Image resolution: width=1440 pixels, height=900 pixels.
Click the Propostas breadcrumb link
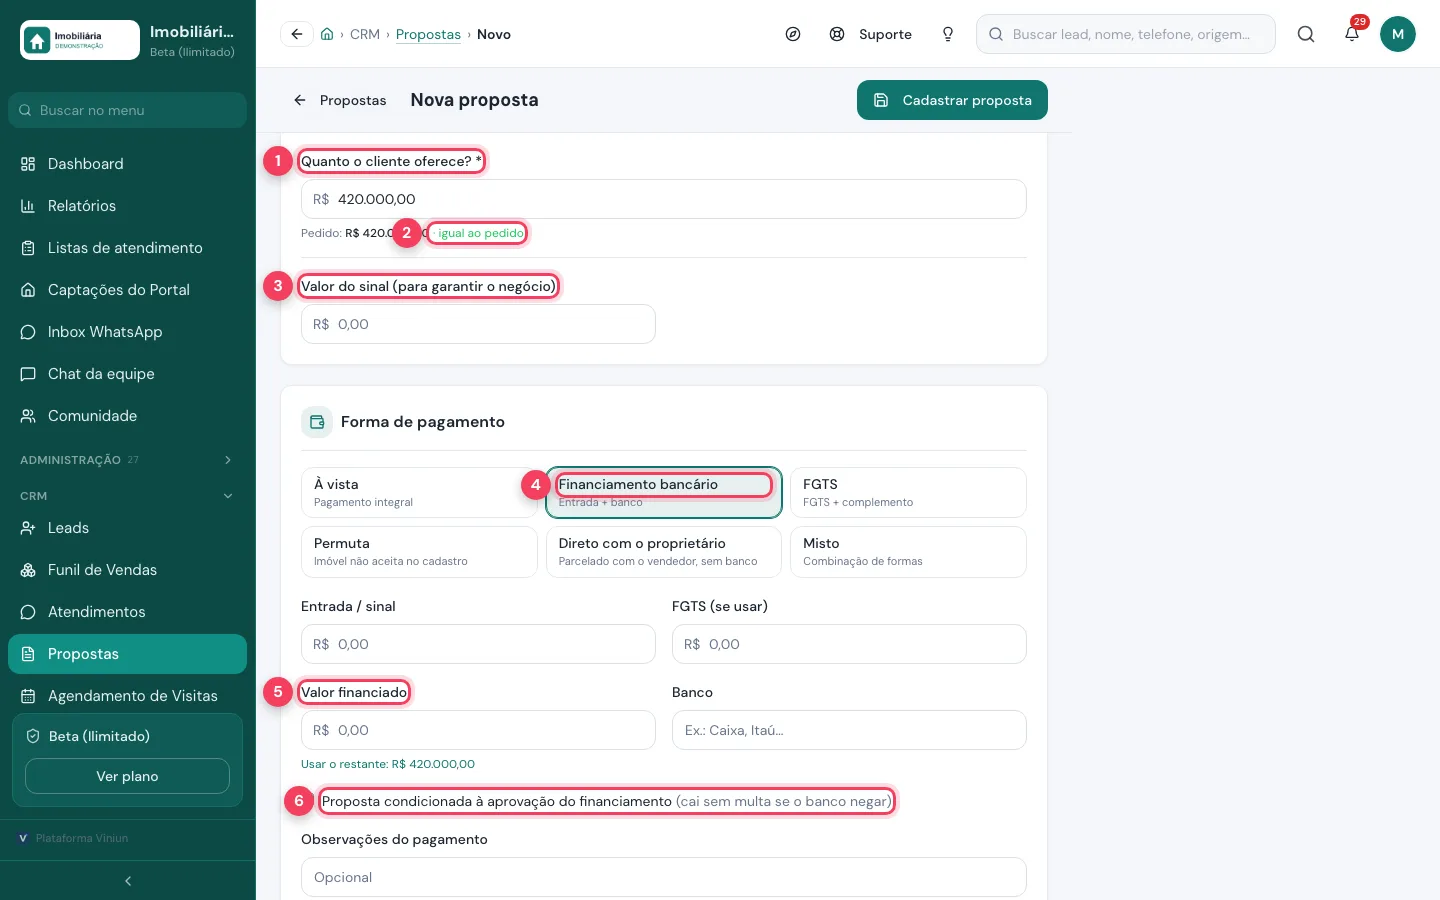pyautogui.click(x=428, y=34)
